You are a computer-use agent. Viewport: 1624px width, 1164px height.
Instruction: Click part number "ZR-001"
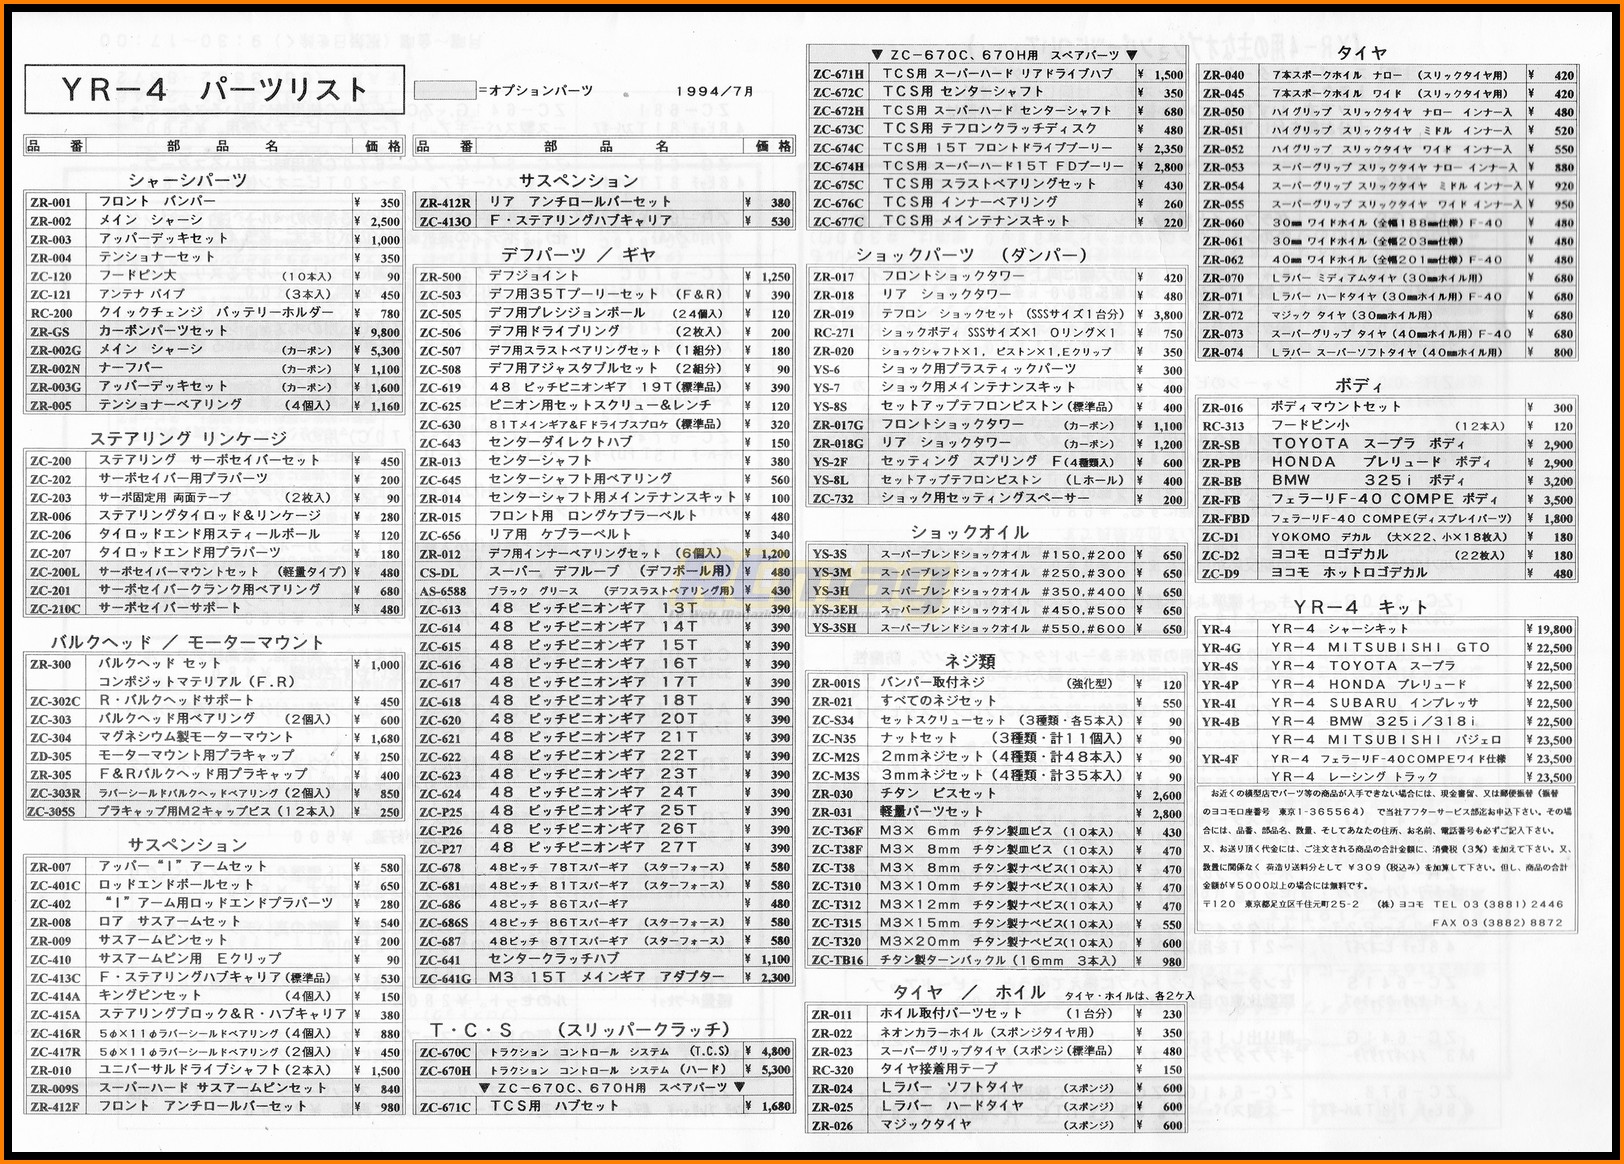pyautogui.click(x=51, y=202)
